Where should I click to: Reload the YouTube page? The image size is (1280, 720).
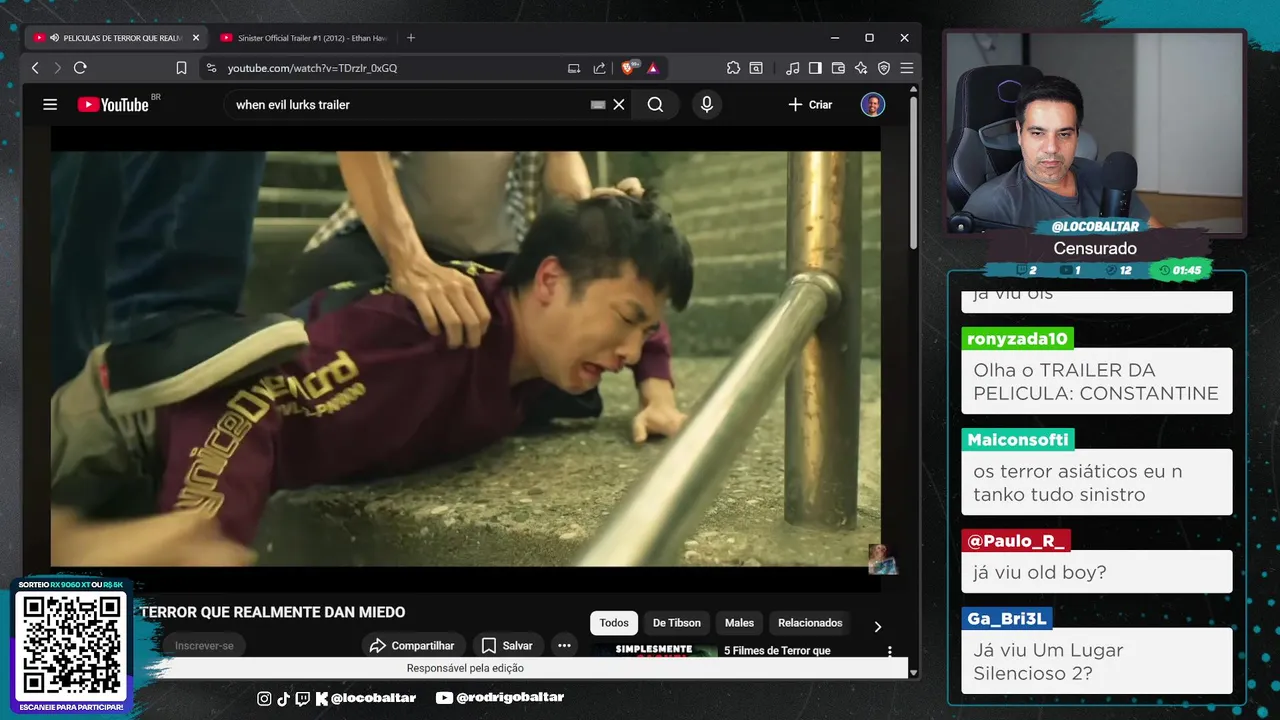pyautogui.click(x=80, y=68)
